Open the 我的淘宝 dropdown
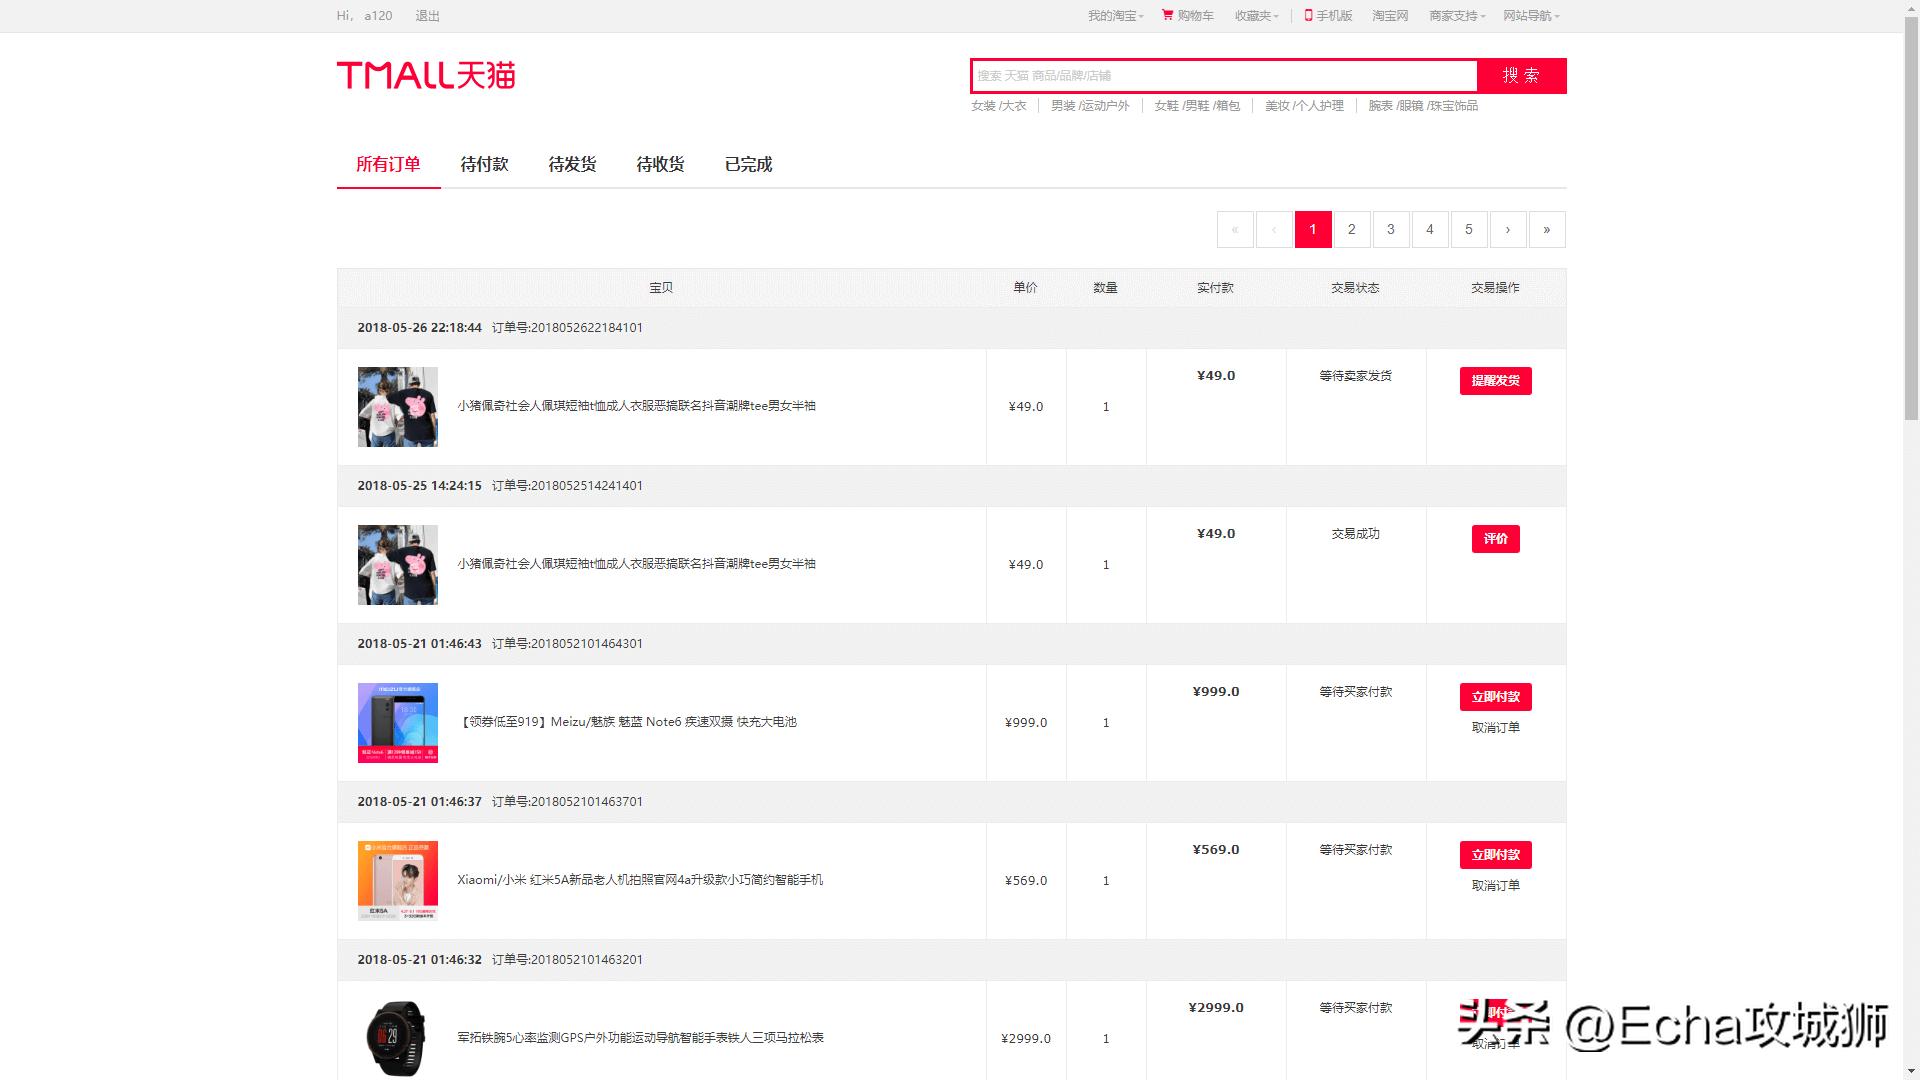The width and height of the screenshot is (1920, 1080). tap(1113, 15)
